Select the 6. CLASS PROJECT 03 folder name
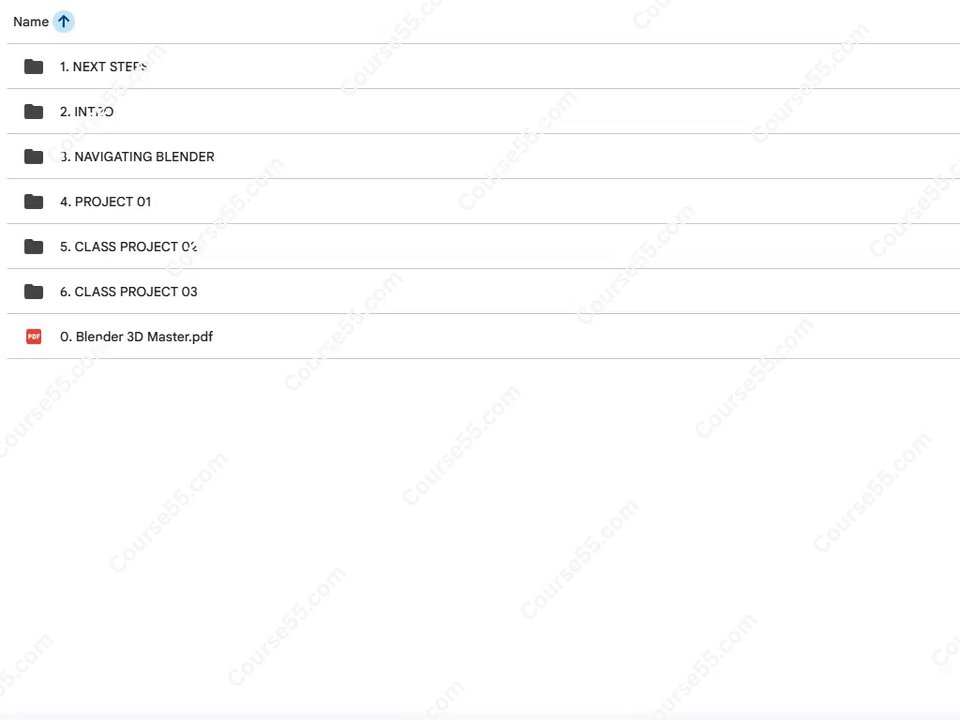The height and width of the screenshot is (720, 960). click(129, 291)
